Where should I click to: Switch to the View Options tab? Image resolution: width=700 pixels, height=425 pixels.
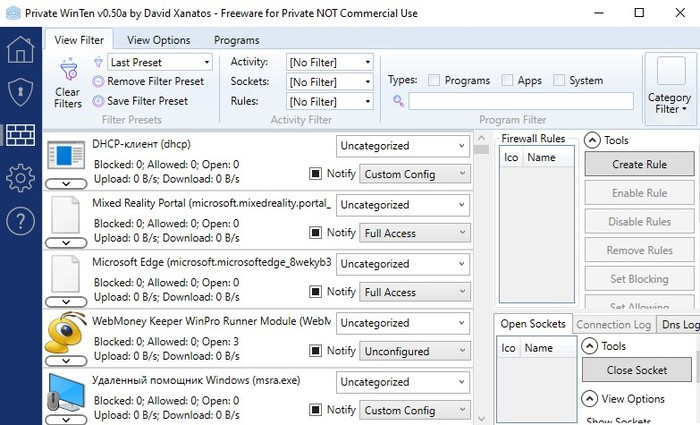pos(158,40)
